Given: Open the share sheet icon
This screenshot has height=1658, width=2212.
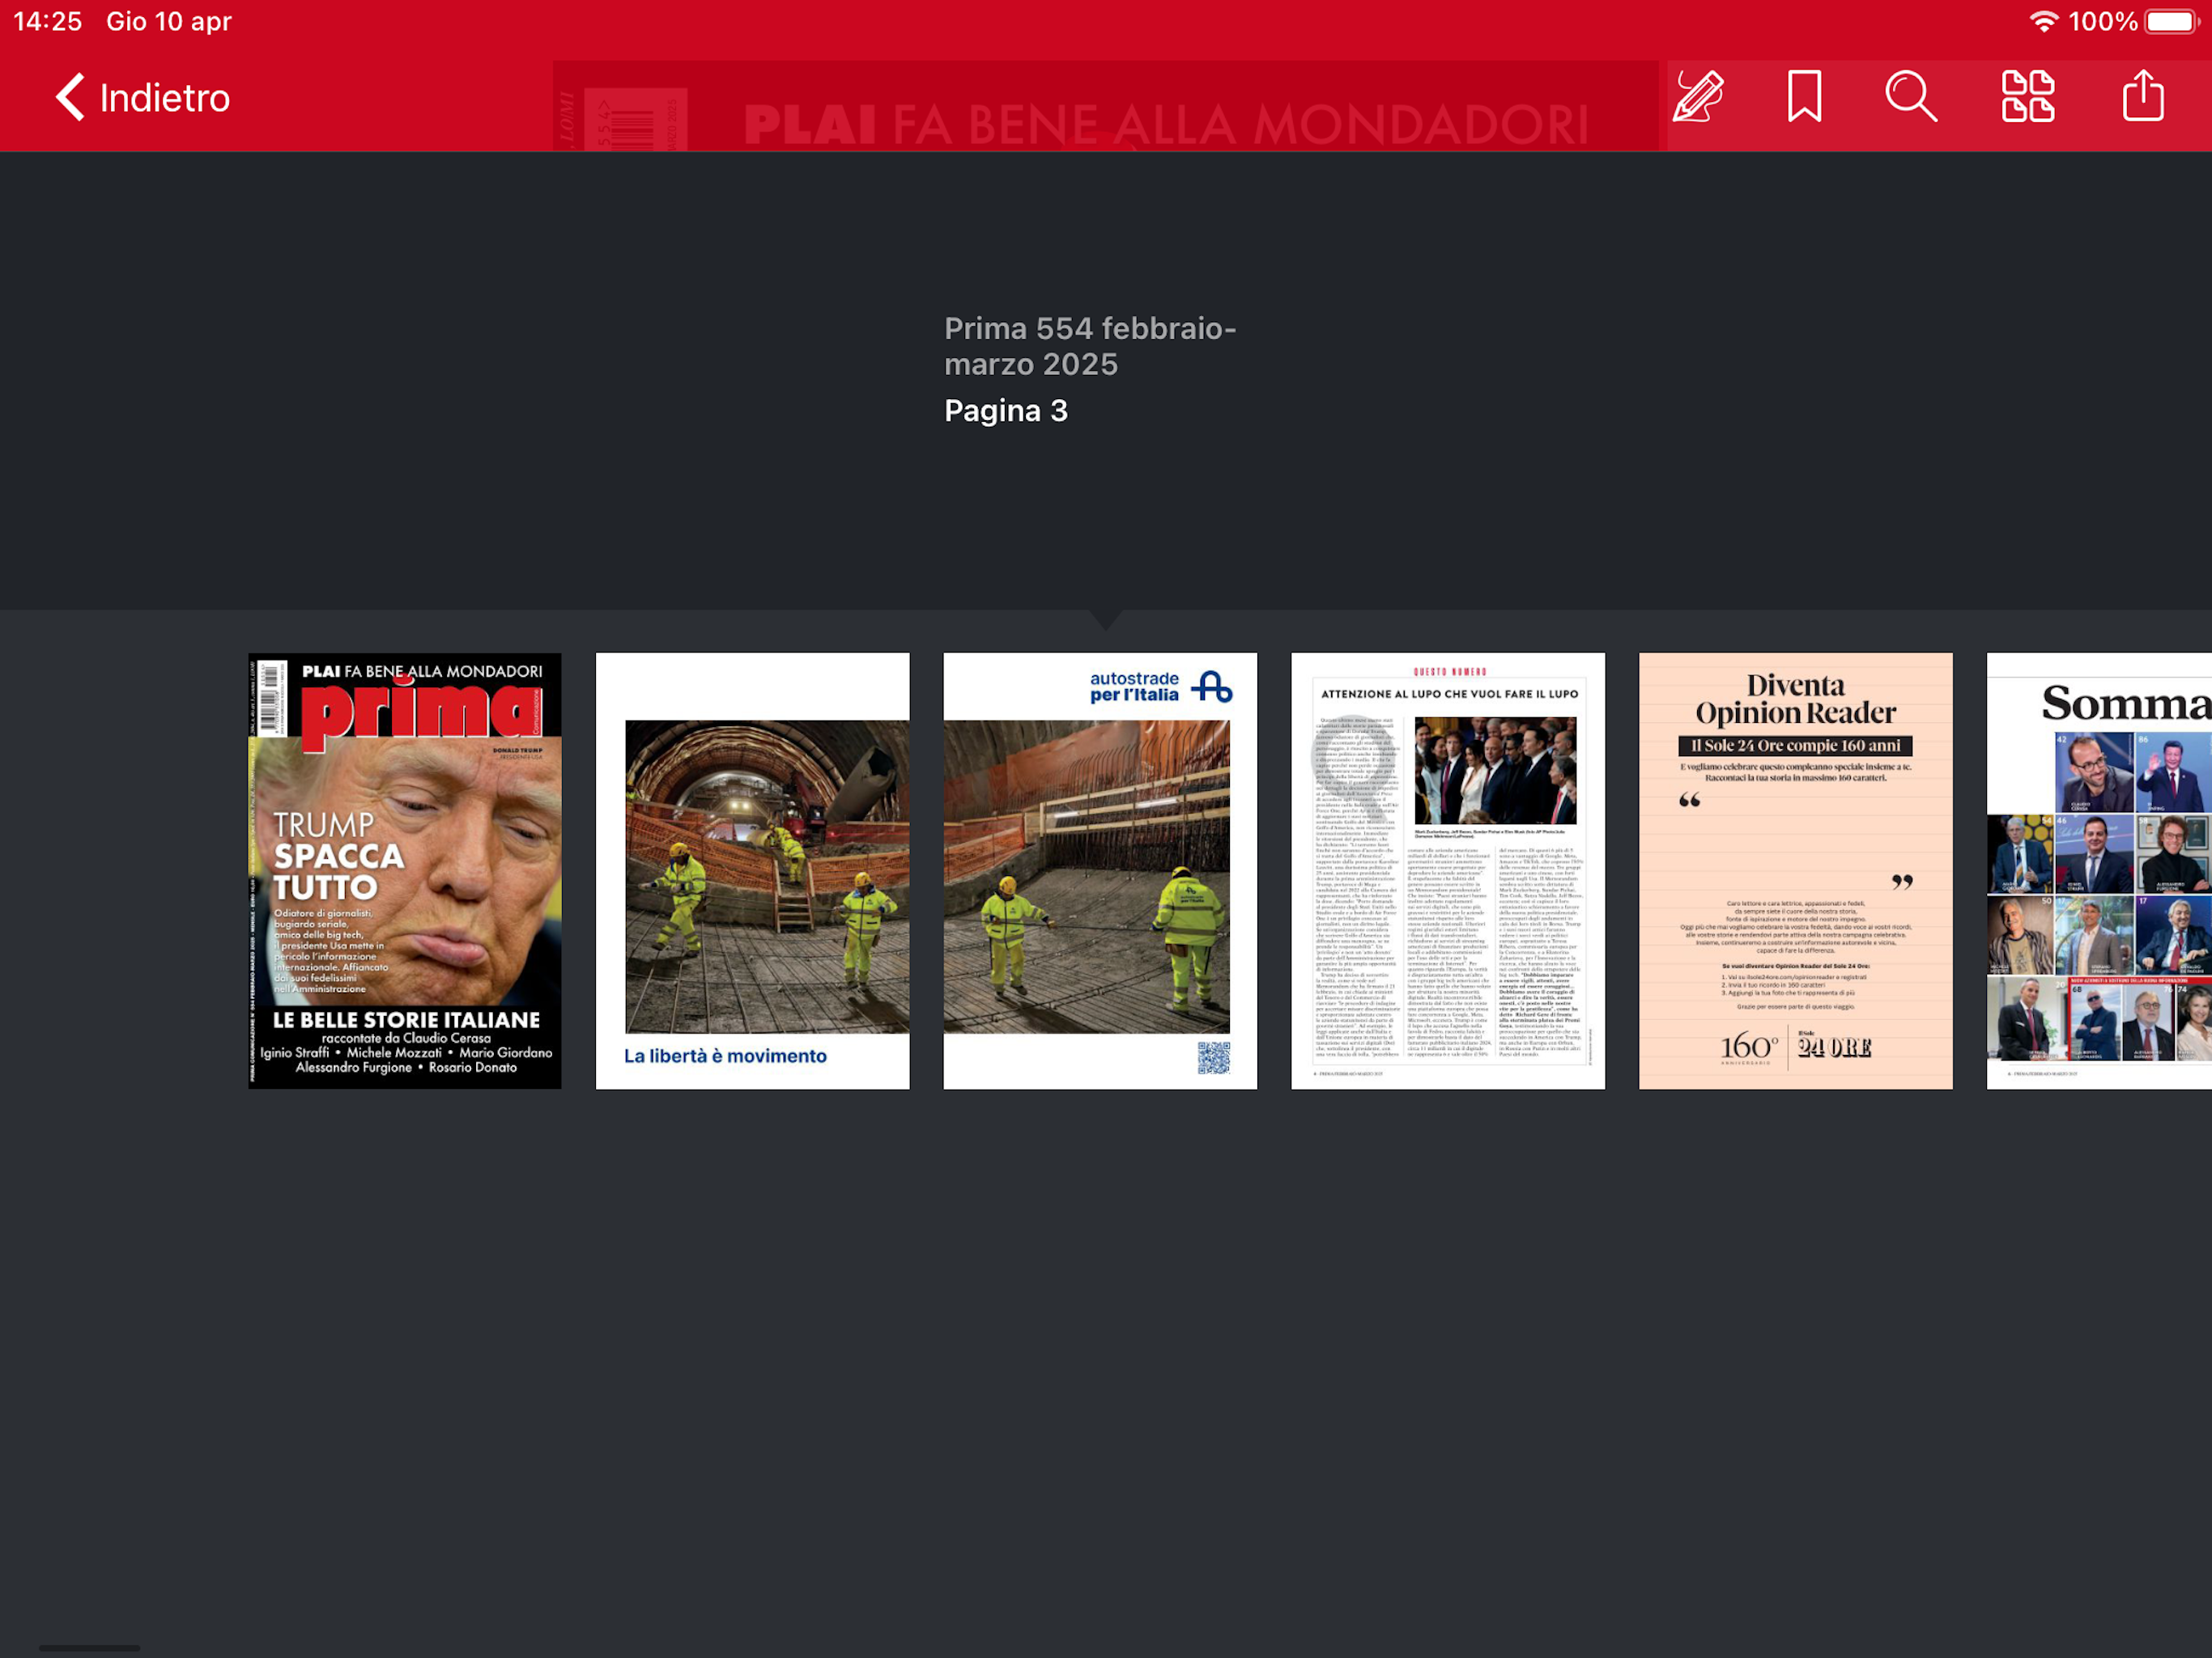Looking at the screenshot, I should pyautogui.click(x=2142, y=97).
